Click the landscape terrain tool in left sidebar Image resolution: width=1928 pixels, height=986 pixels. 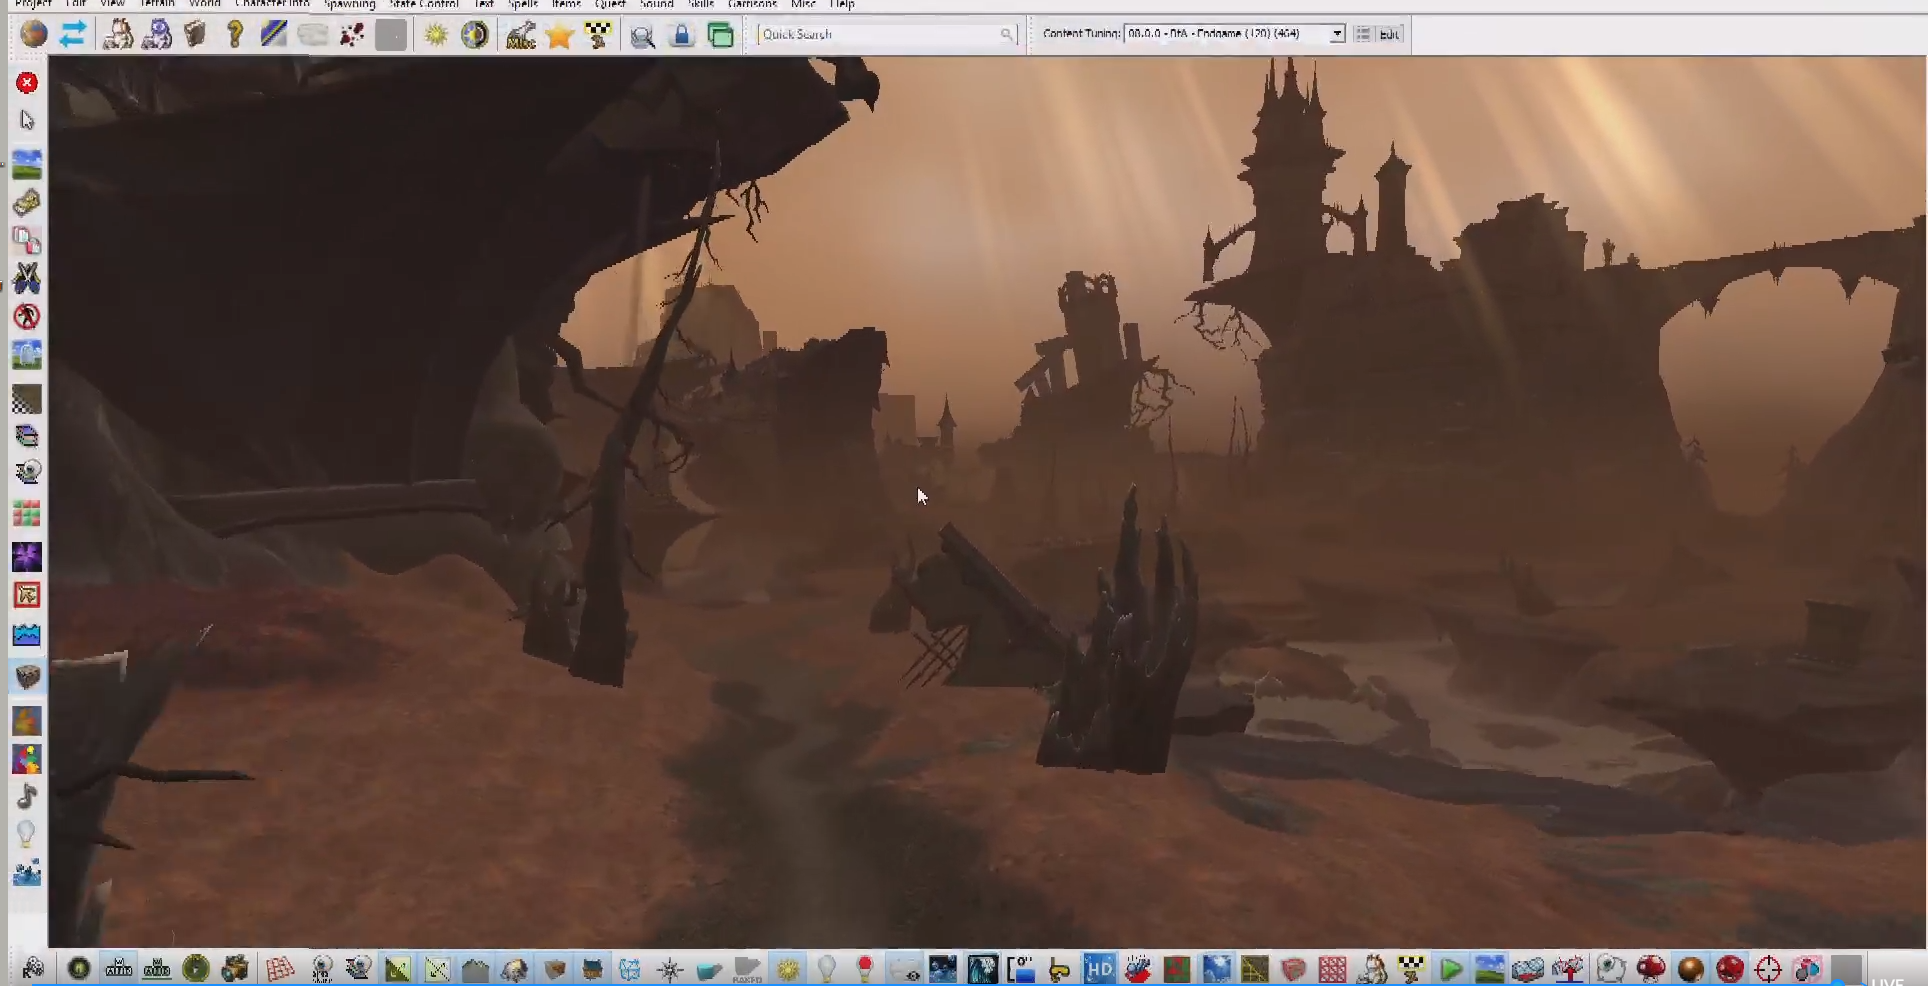tap(27, 164)
